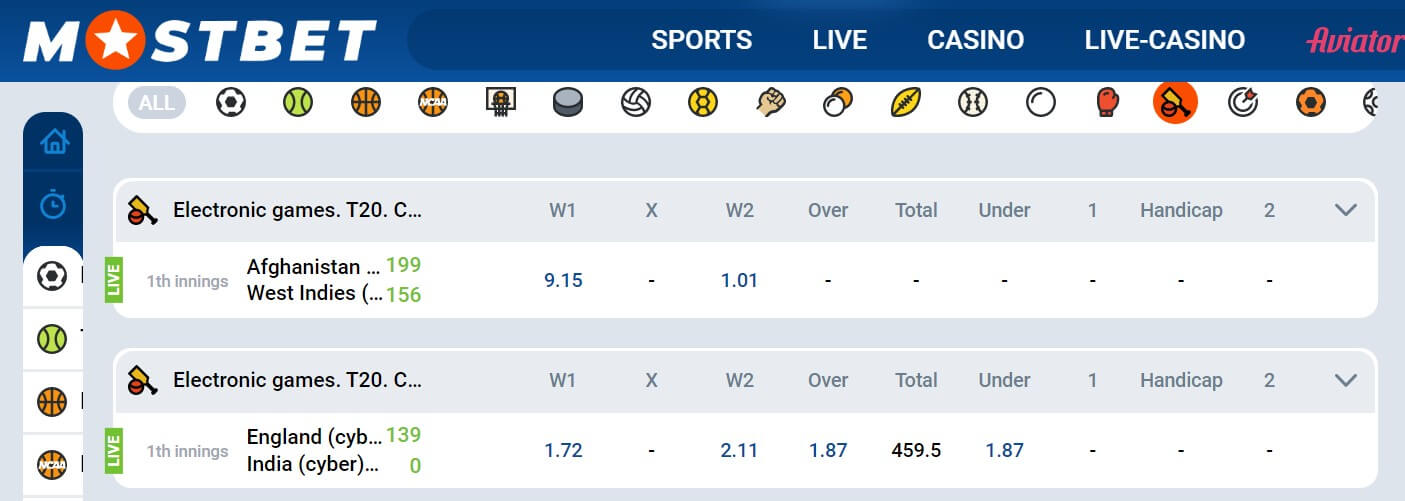Select the tennis ball sport filter
This screenshot has width=1405, height=501.
(x=298, y=102)
